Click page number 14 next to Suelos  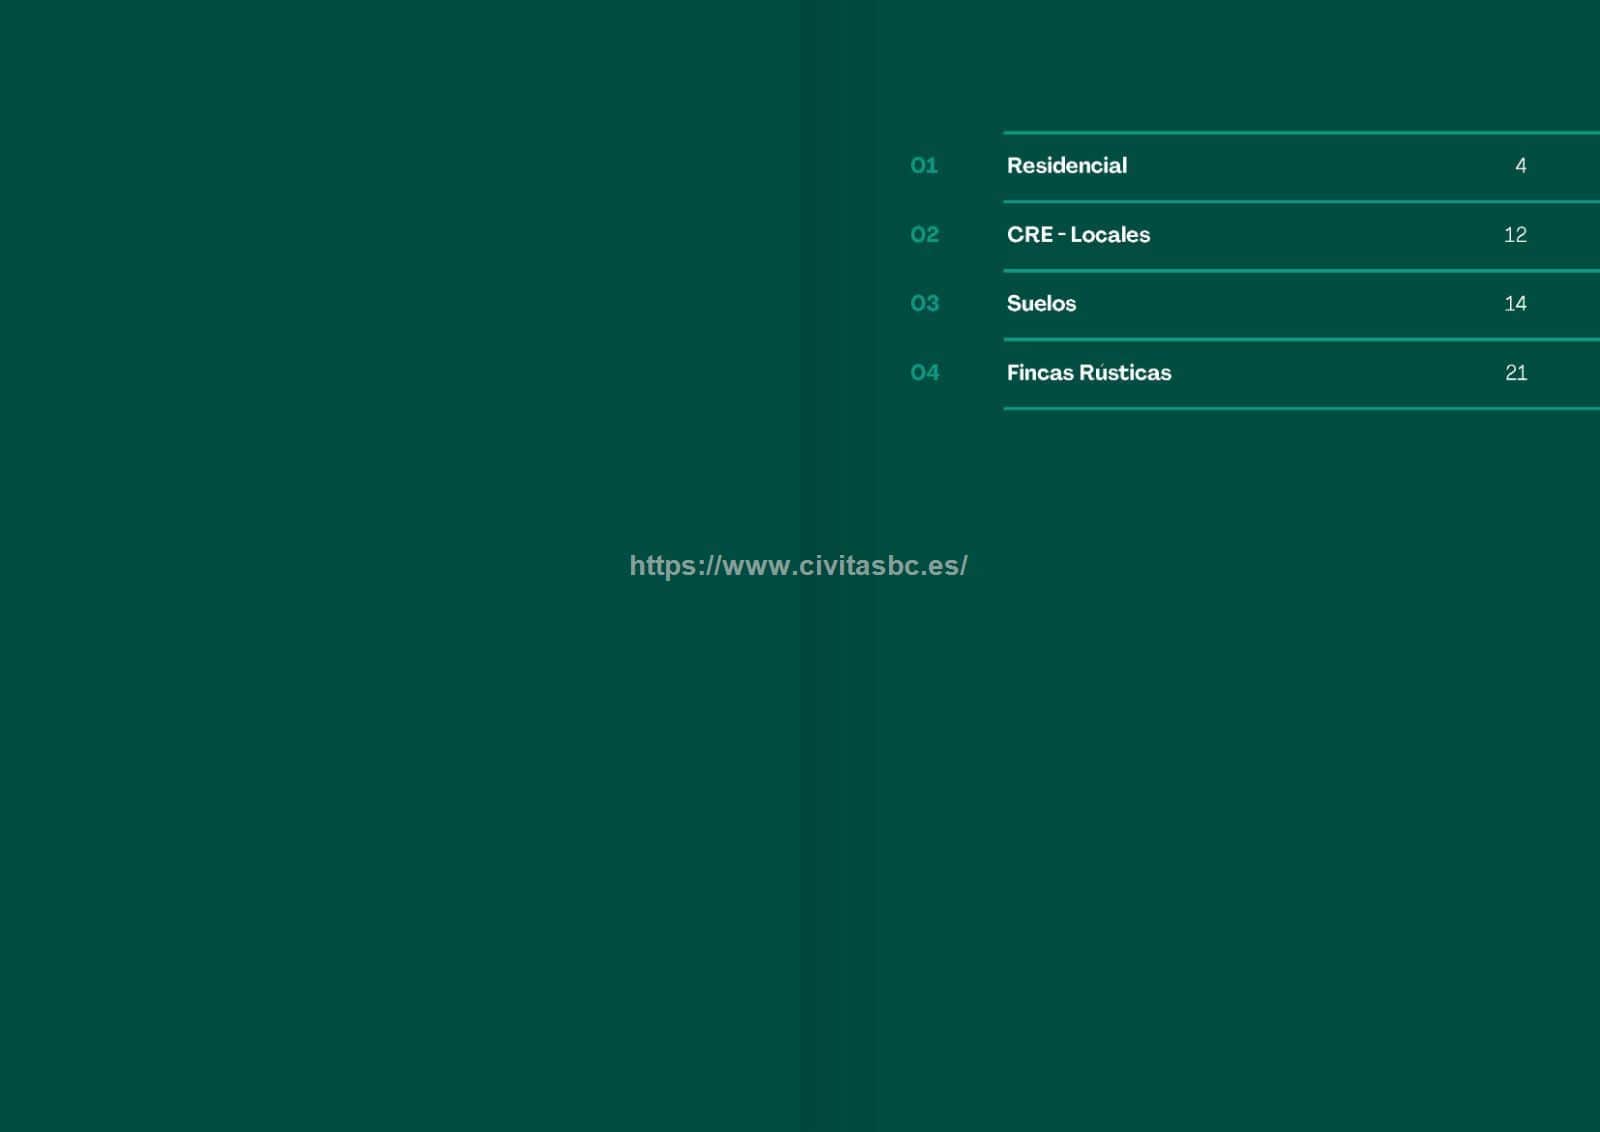tap(1515, 304)
